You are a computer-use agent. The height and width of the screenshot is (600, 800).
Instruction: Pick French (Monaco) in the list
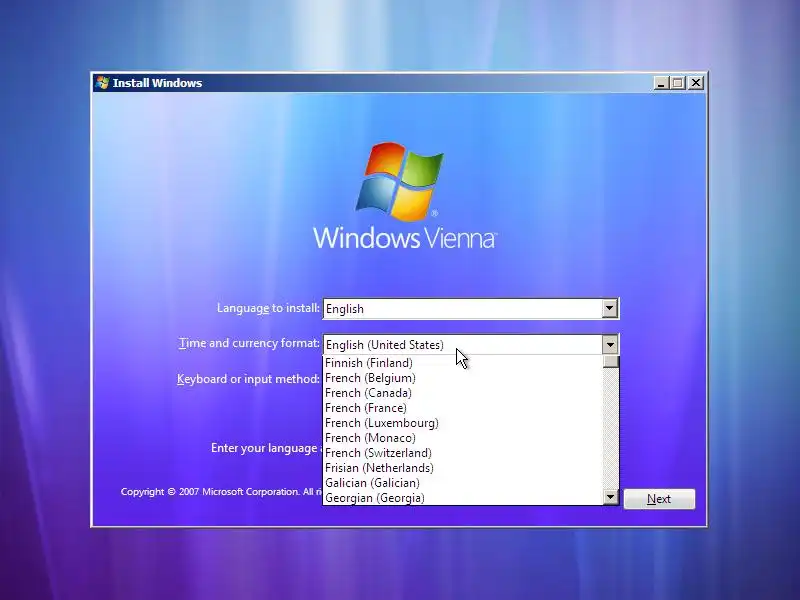click(463, 438)
